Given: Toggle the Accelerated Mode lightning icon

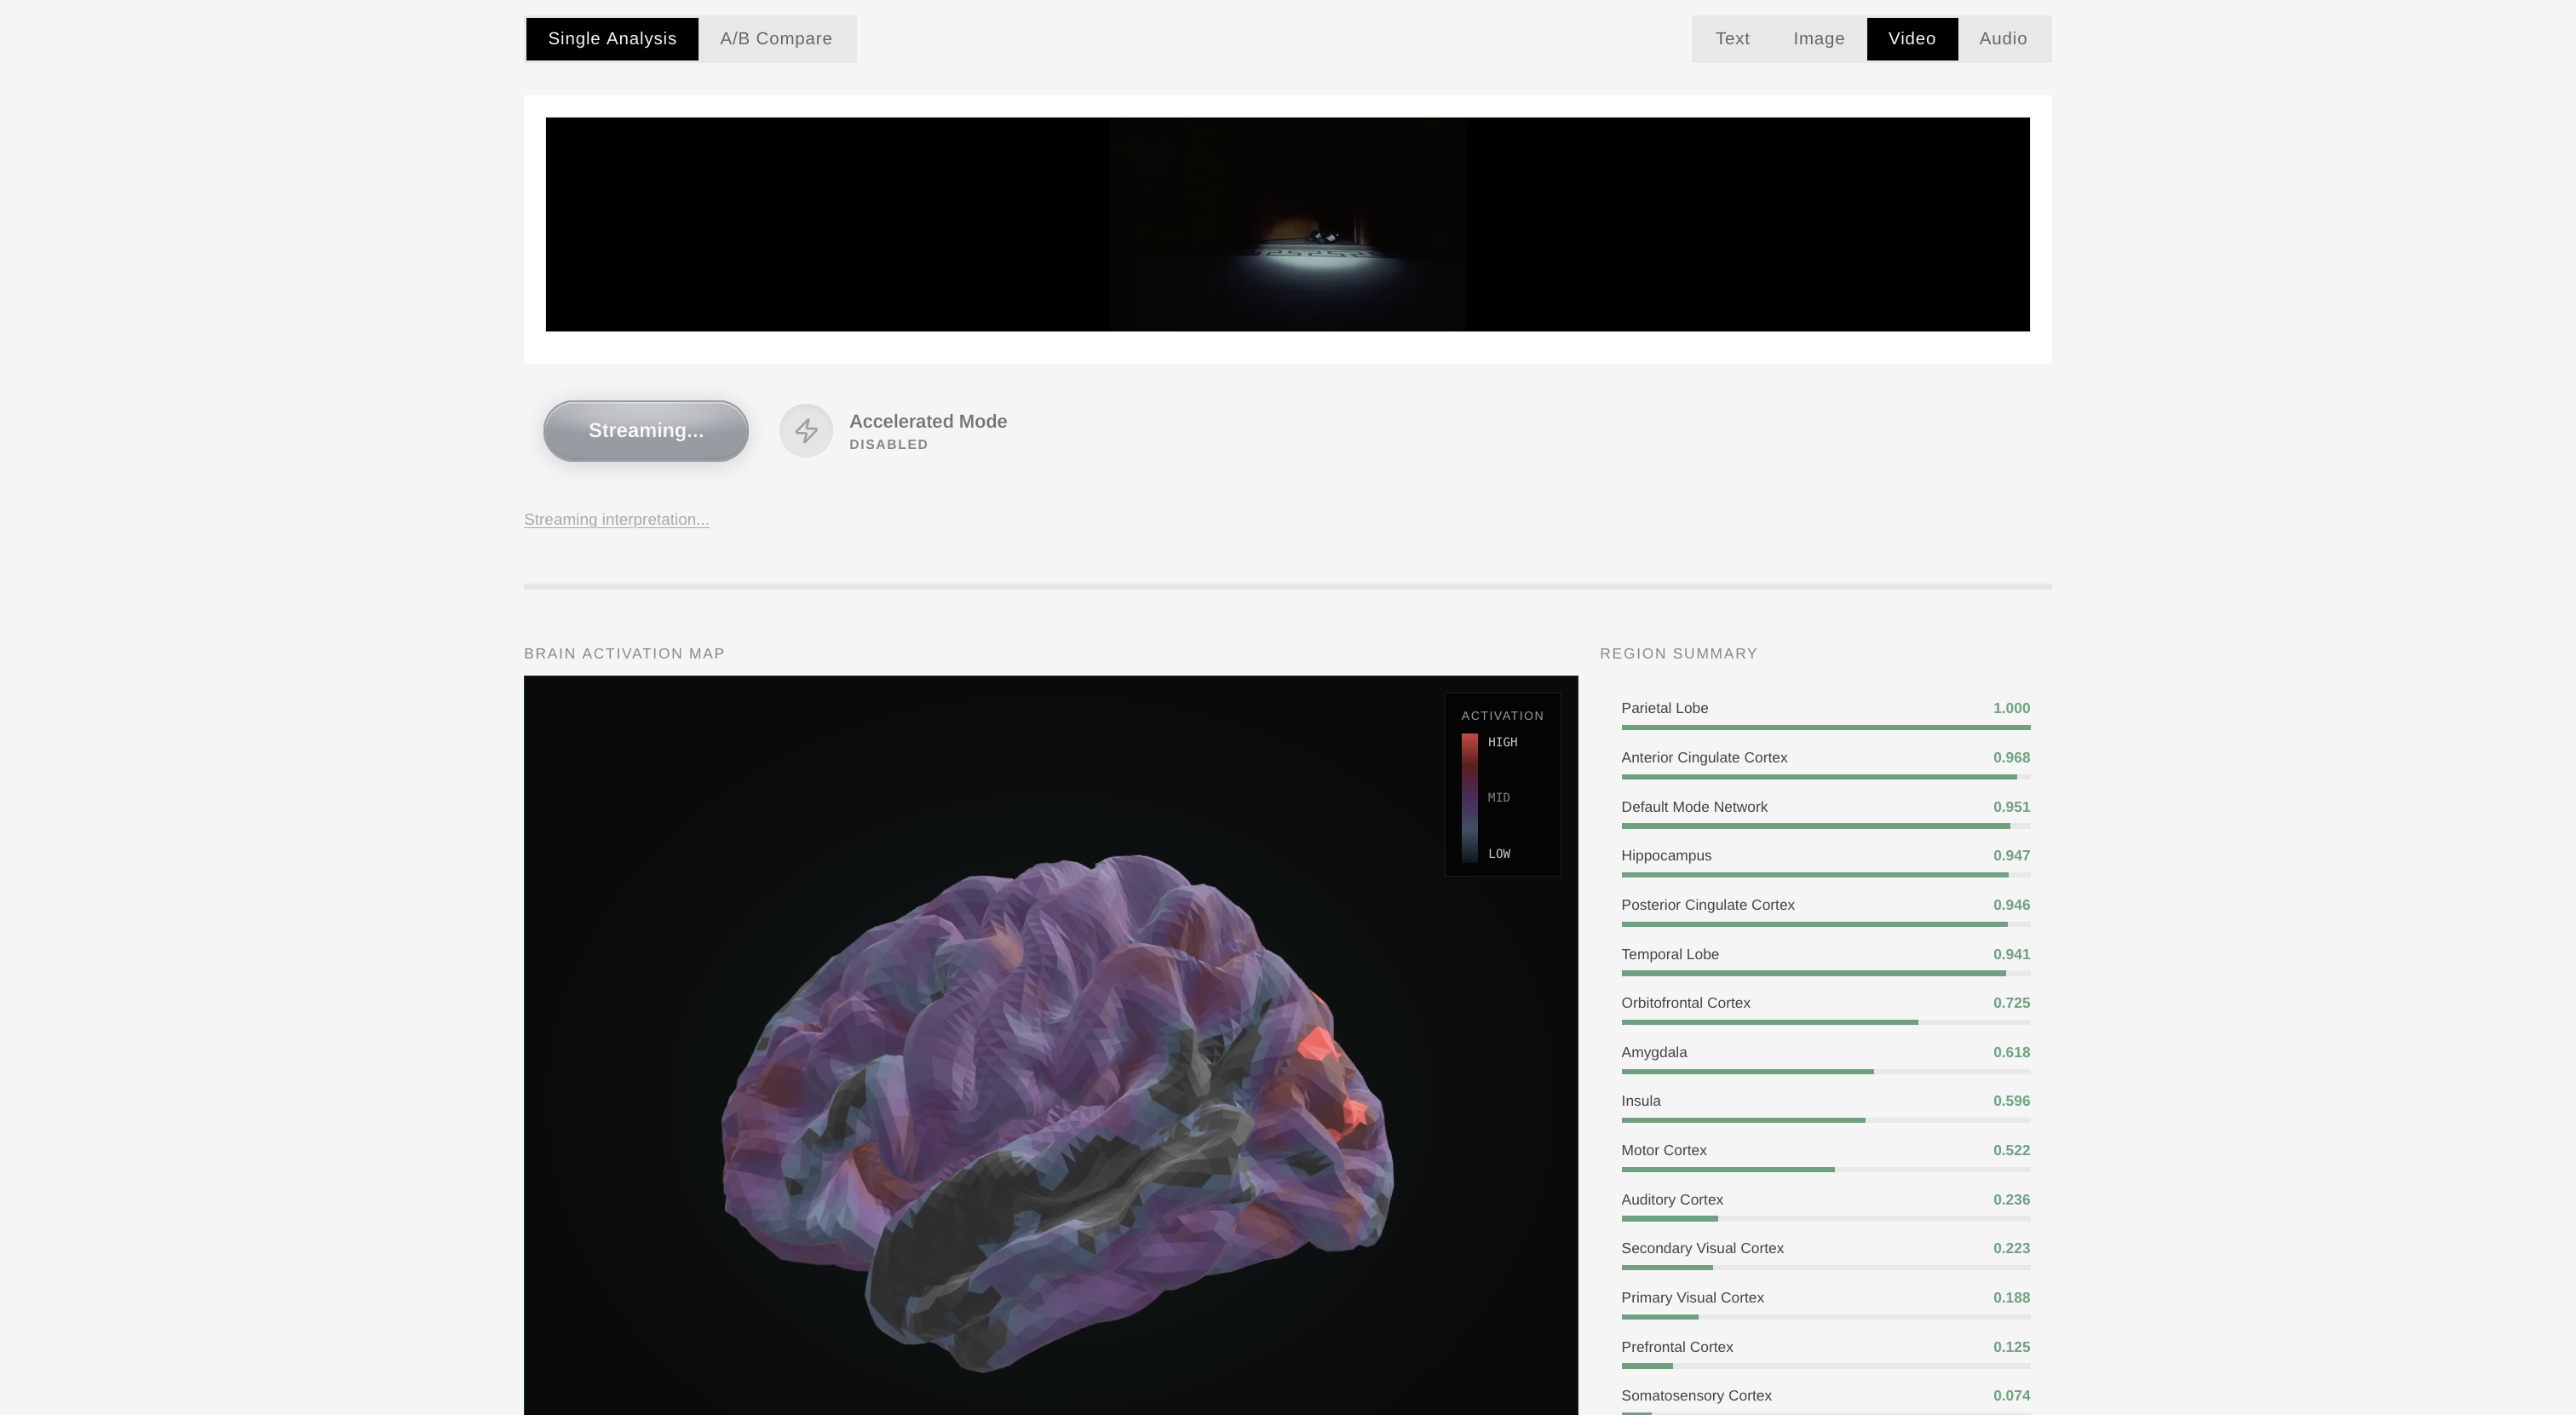Looking at the screenshot, I should [x=805, y=431].
